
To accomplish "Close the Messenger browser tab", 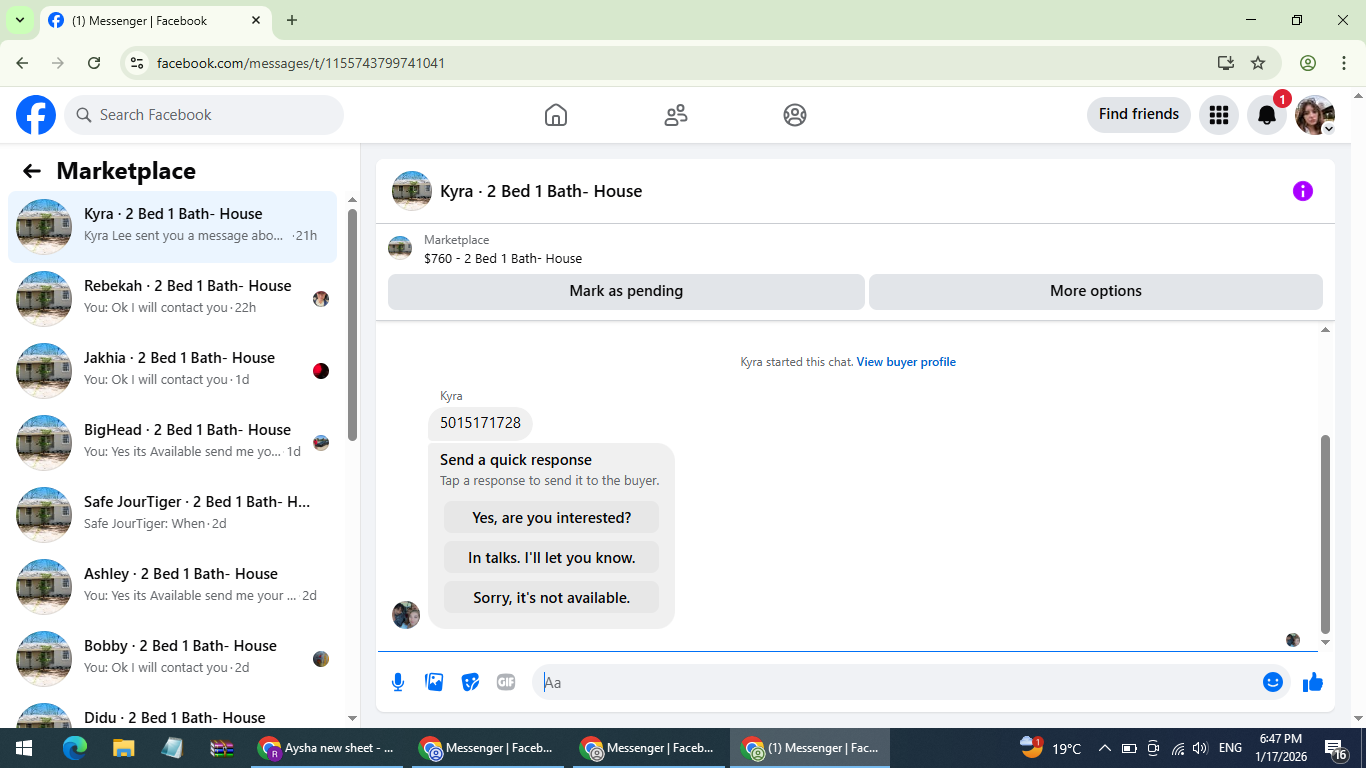I will point(256,20).
